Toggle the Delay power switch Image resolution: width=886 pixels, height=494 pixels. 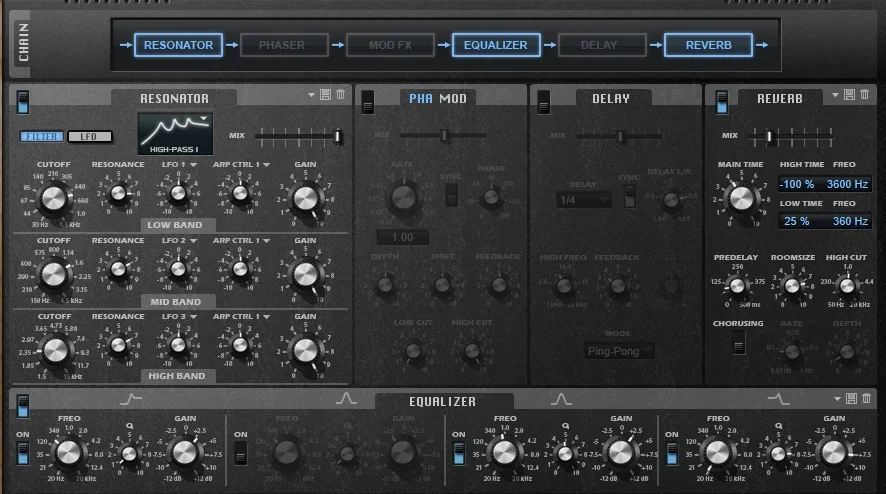click(544, 102)
